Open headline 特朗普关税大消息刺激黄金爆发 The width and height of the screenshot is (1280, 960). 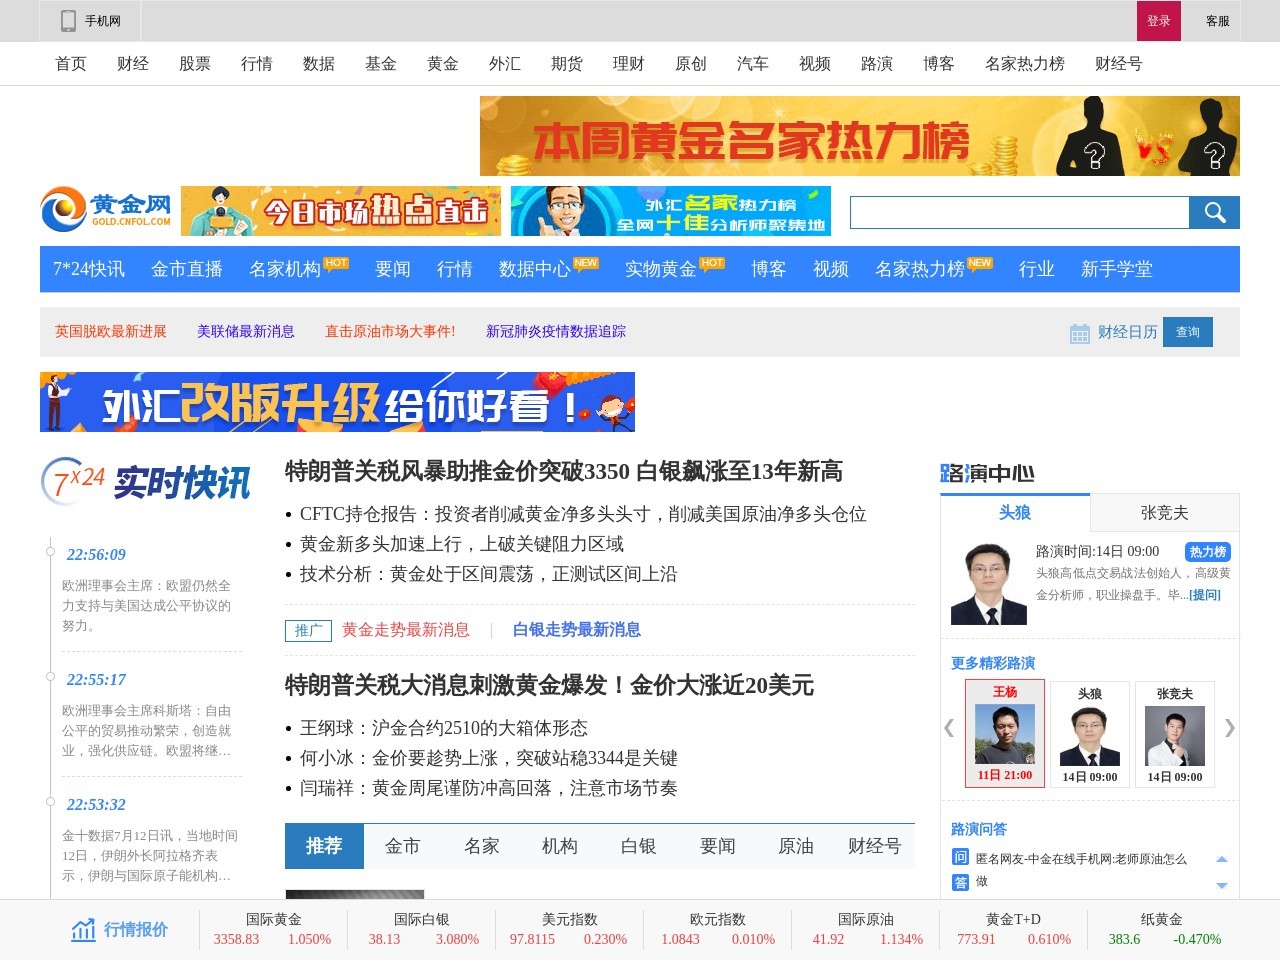[x=549, y=685]
